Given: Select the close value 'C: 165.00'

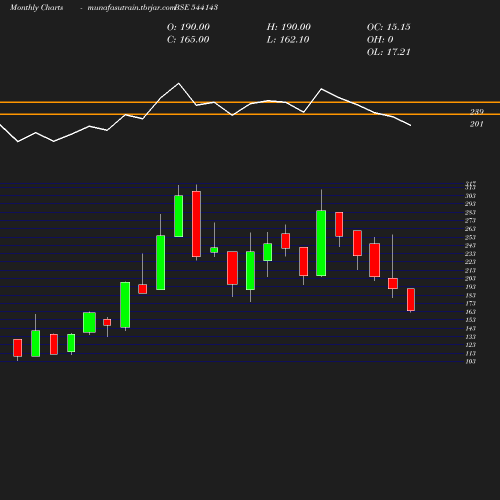Looking at the screenshot, I should (x=188, y=40).
